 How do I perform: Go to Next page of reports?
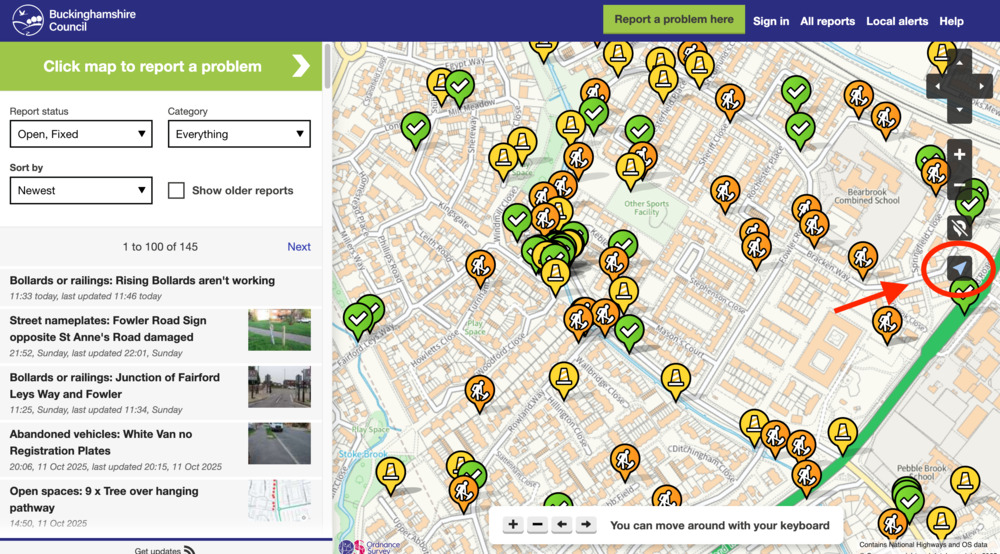coord(299,247)
